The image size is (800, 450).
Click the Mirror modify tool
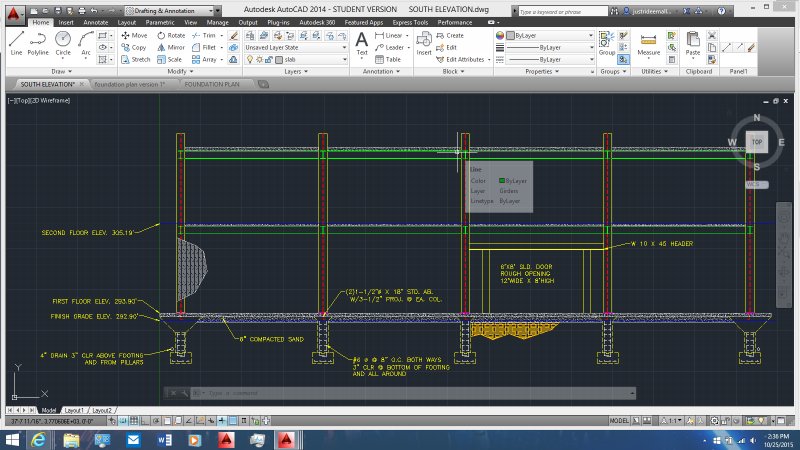171,47
